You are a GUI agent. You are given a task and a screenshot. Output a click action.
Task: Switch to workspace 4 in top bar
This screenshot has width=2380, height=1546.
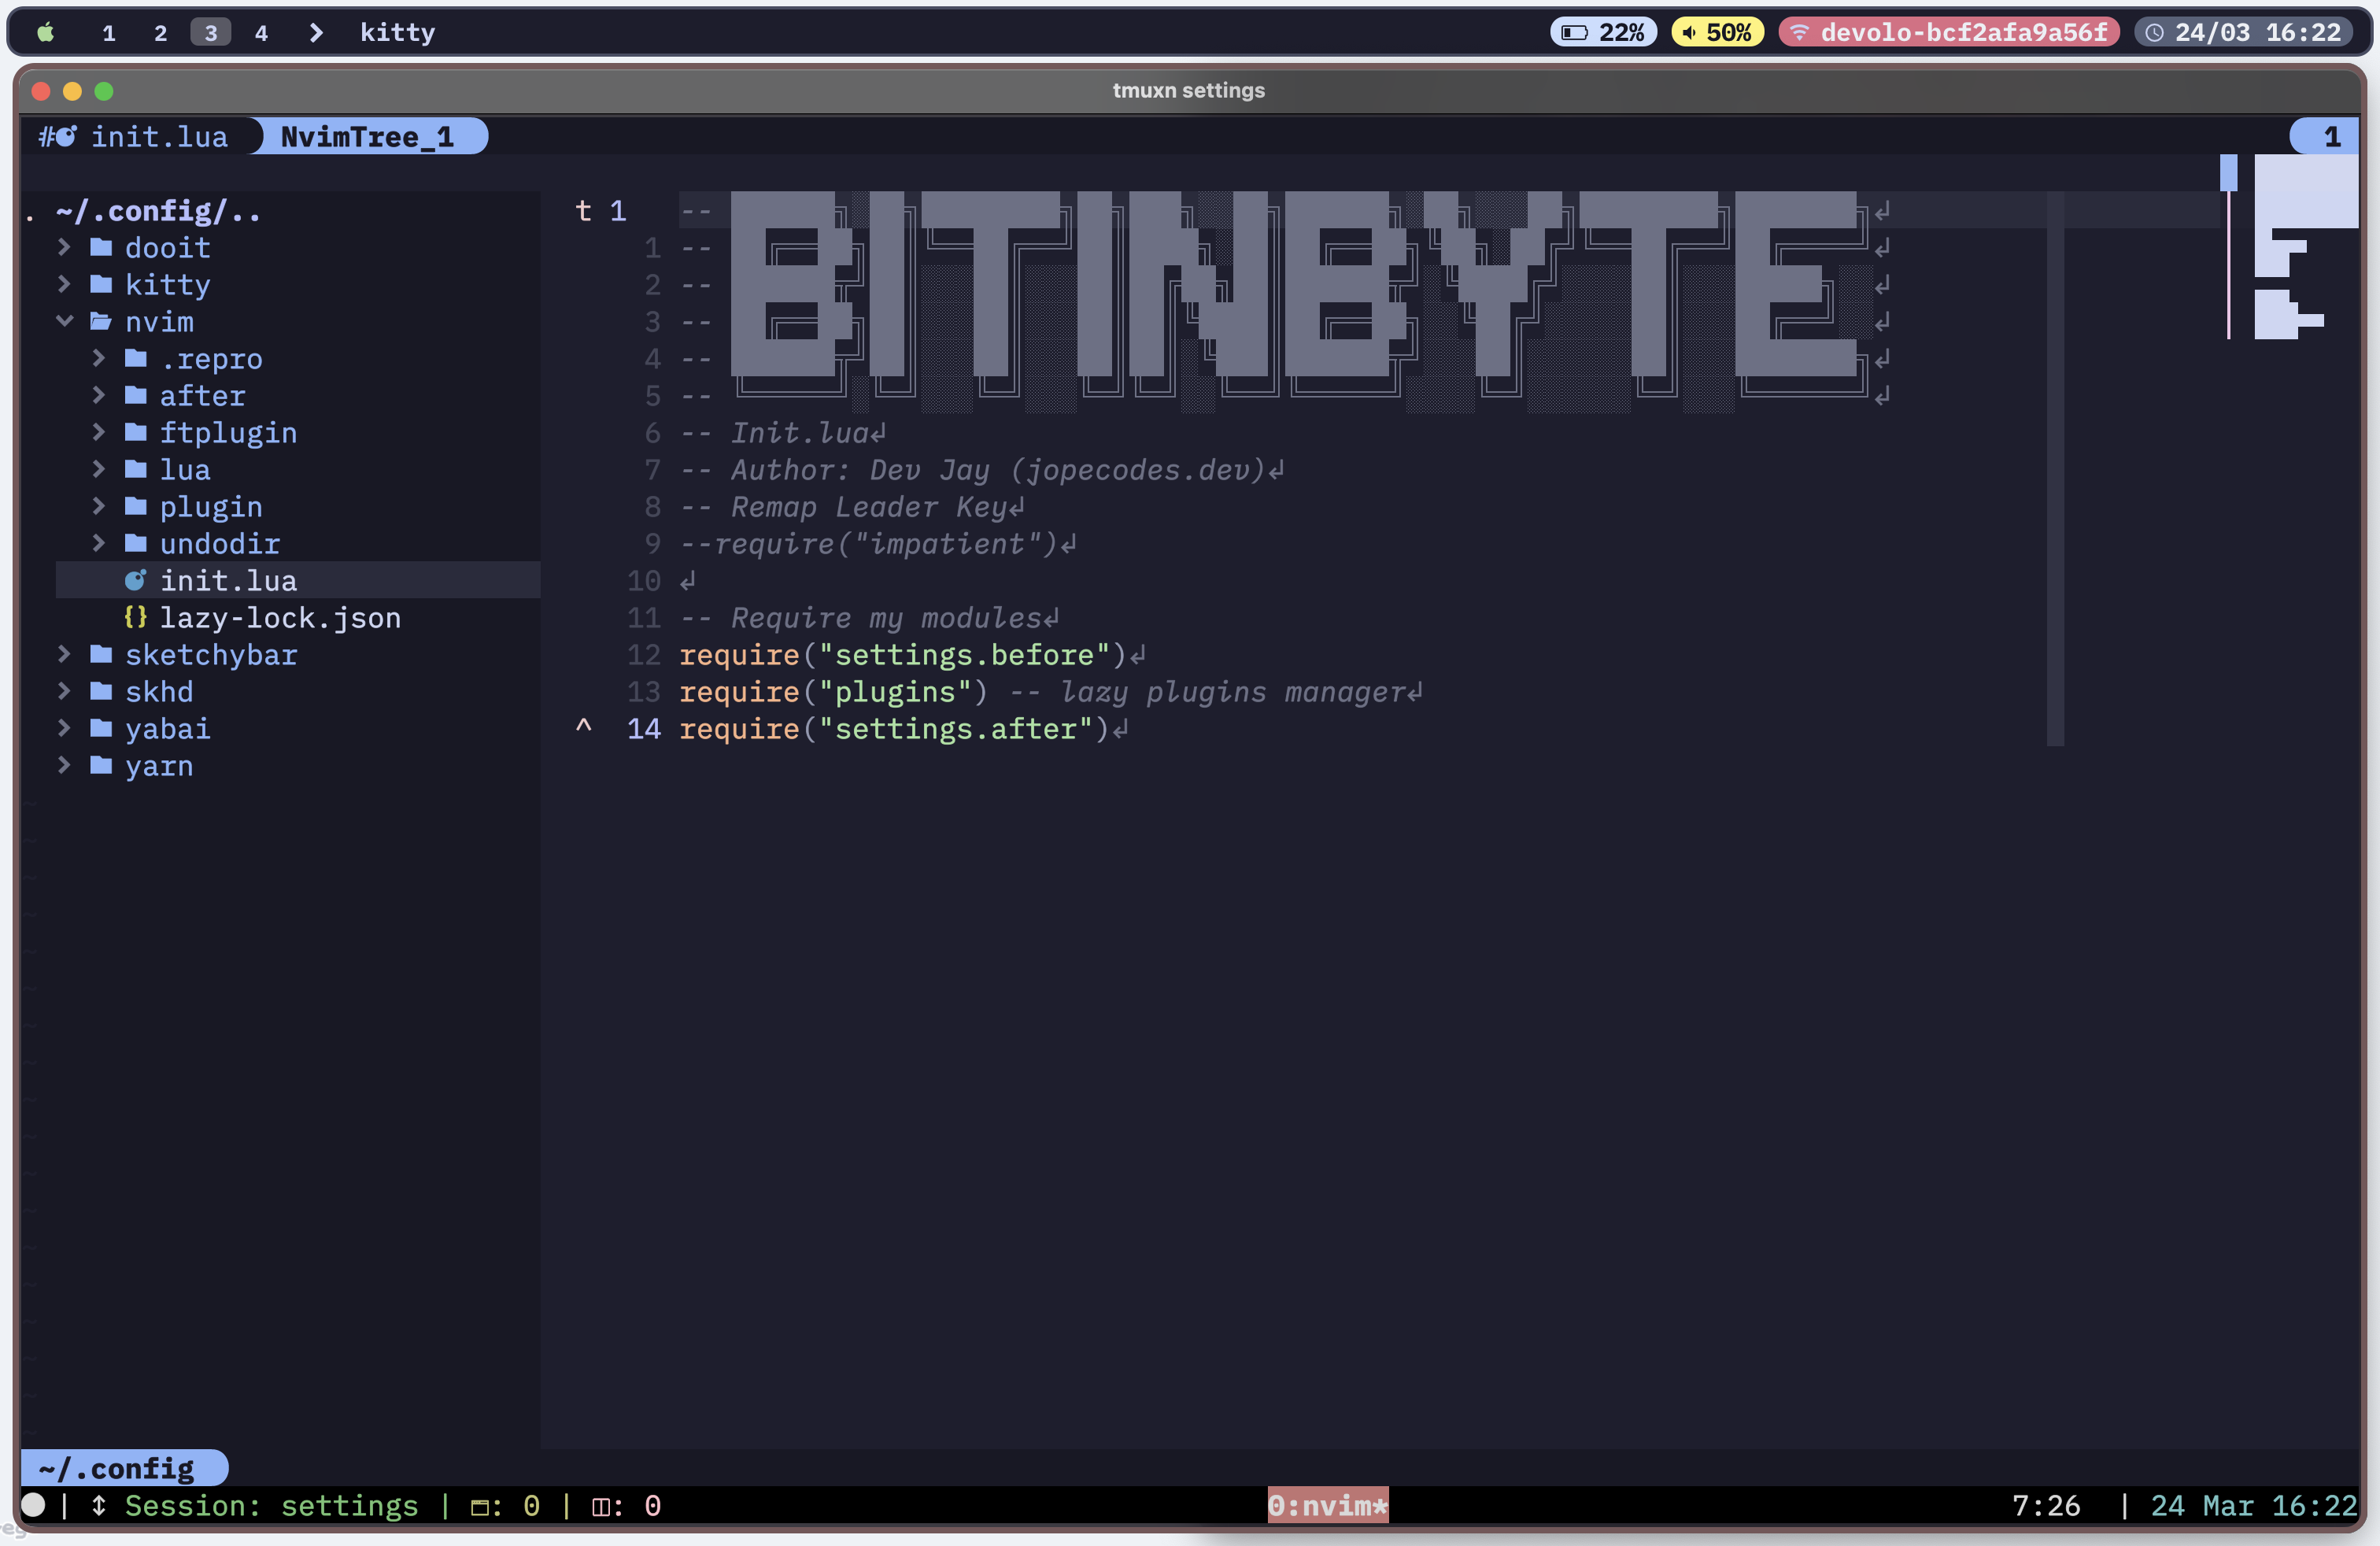click(x=261, y=32)
